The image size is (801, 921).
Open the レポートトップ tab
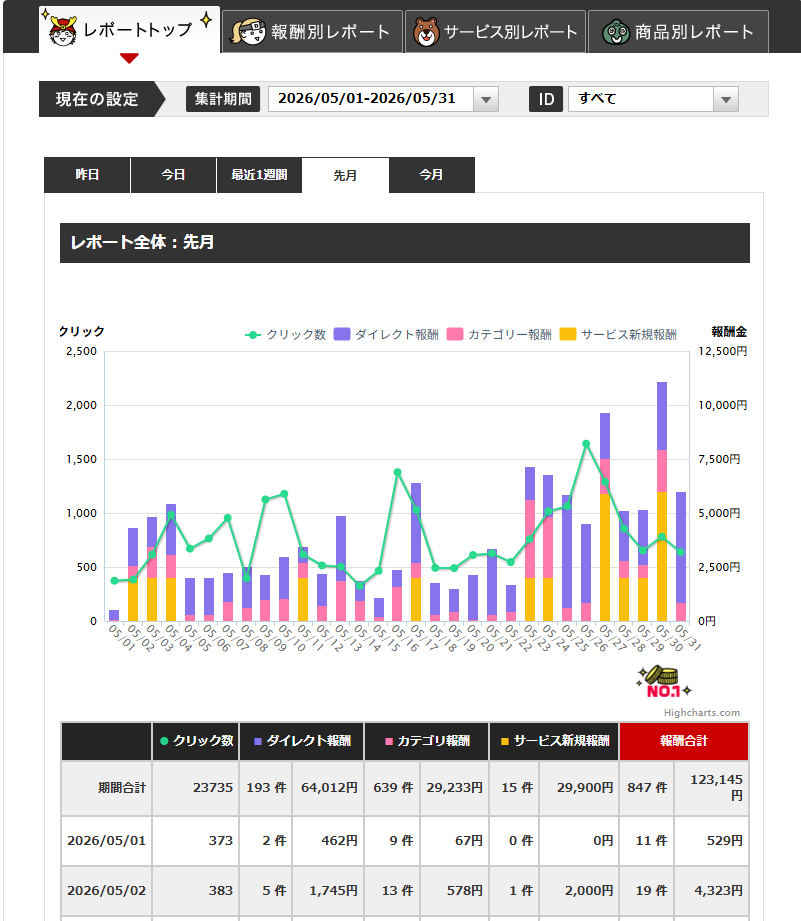coord(130,30)
